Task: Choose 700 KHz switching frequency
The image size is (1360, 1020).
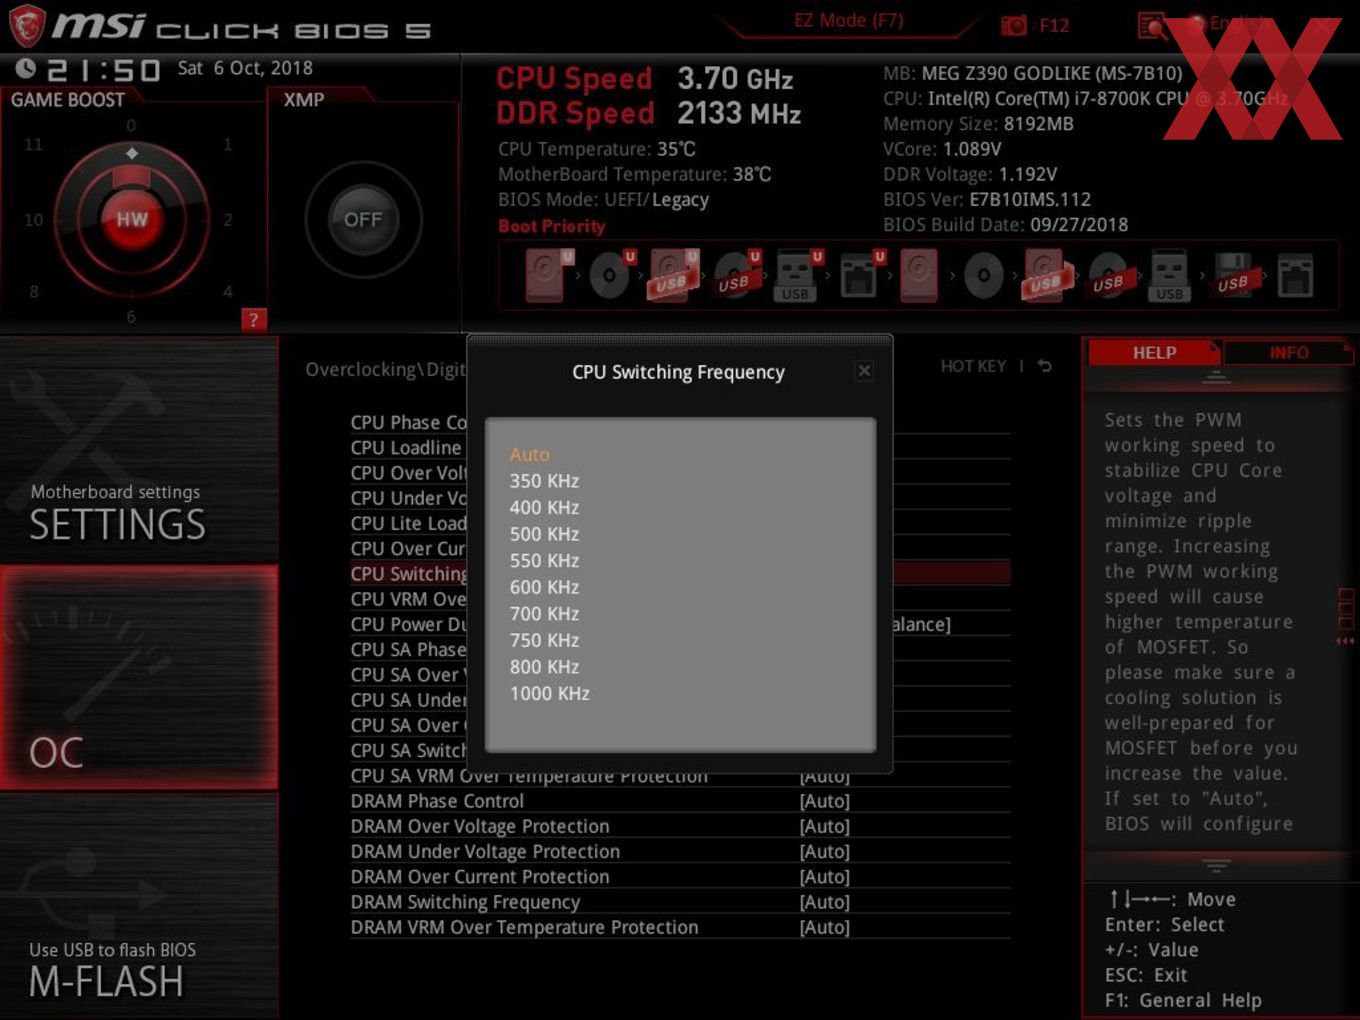Action: click(544, 614)
